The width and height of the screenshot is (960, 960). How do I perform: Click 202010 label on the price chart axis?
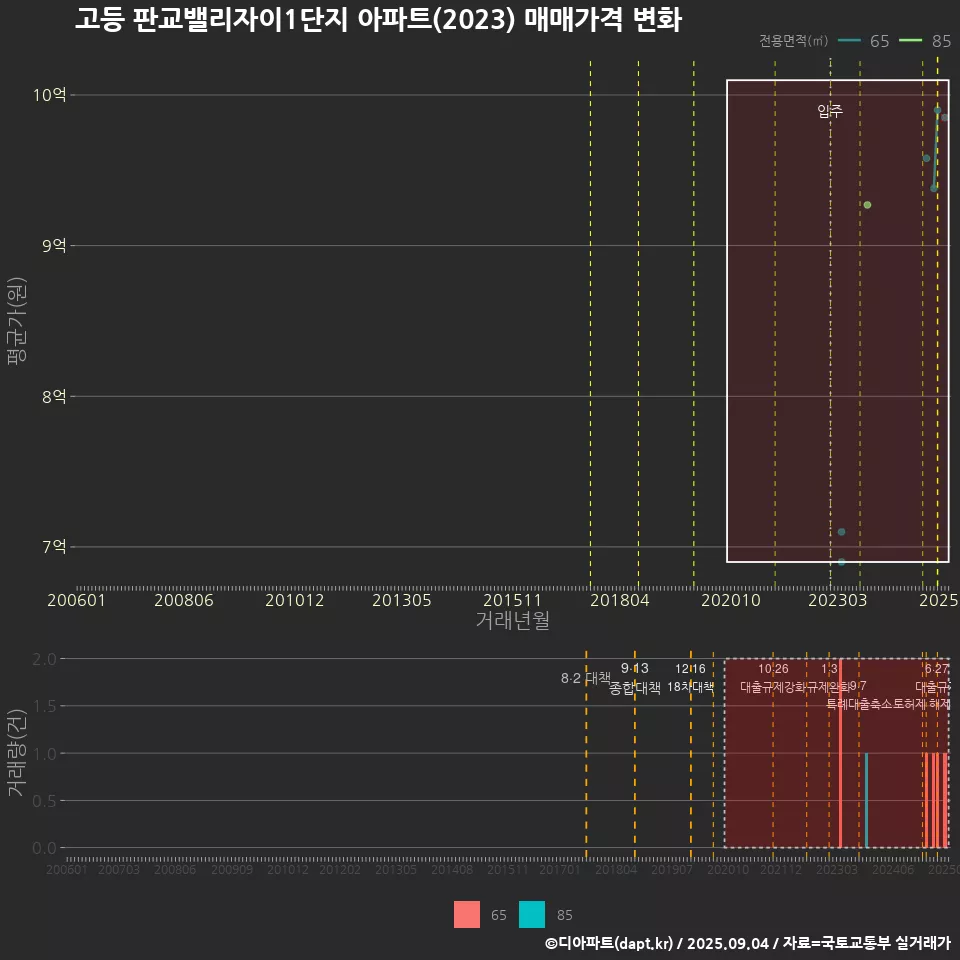(730, 600)
